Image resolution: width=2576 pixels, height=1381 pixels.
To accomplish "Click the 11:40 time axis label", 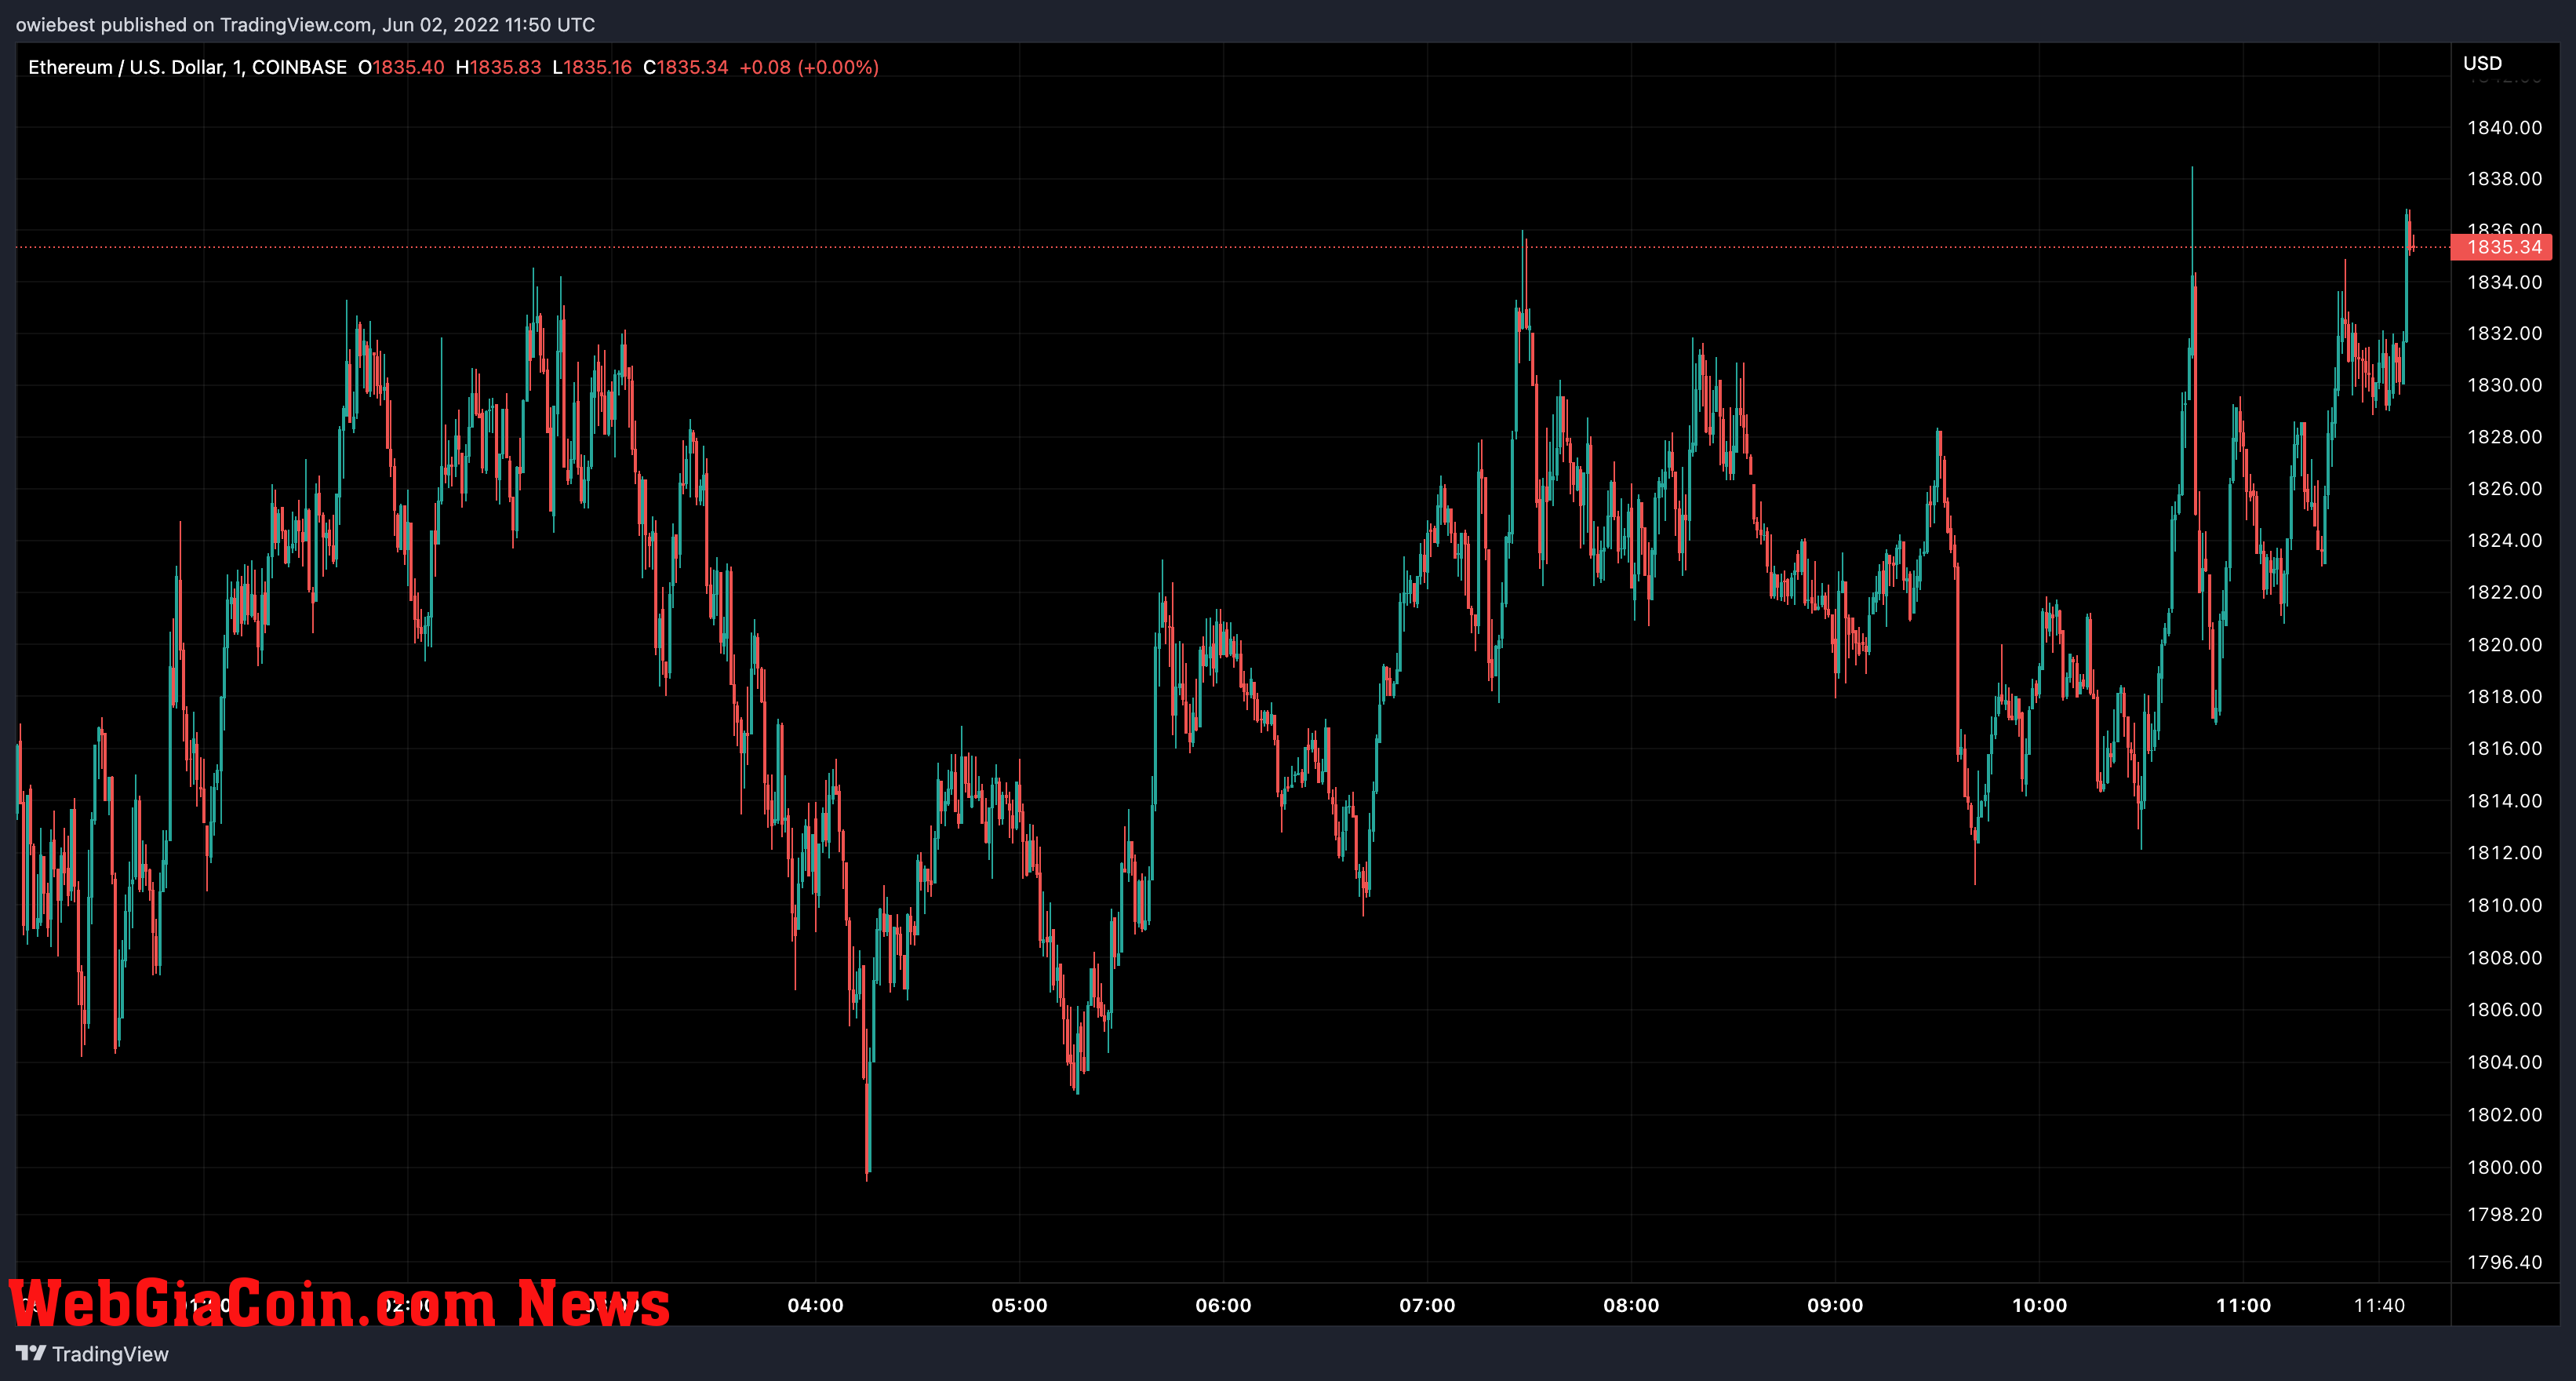I will [2379, 1305].
